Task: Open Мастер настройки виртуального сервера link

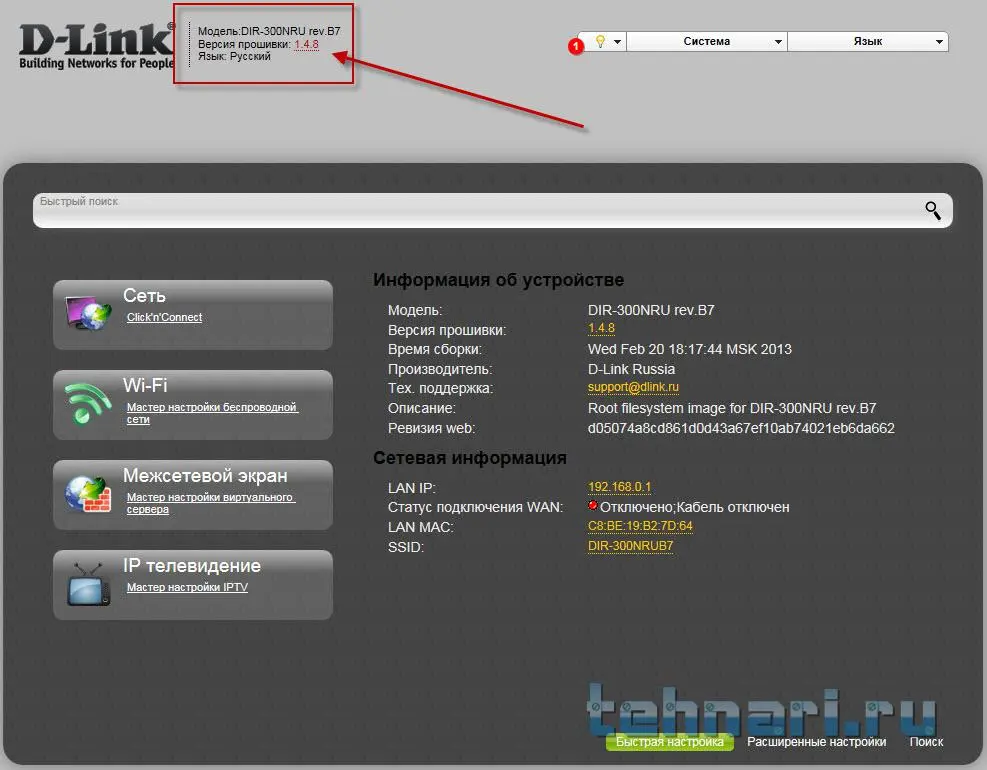Action: (210, 503)
